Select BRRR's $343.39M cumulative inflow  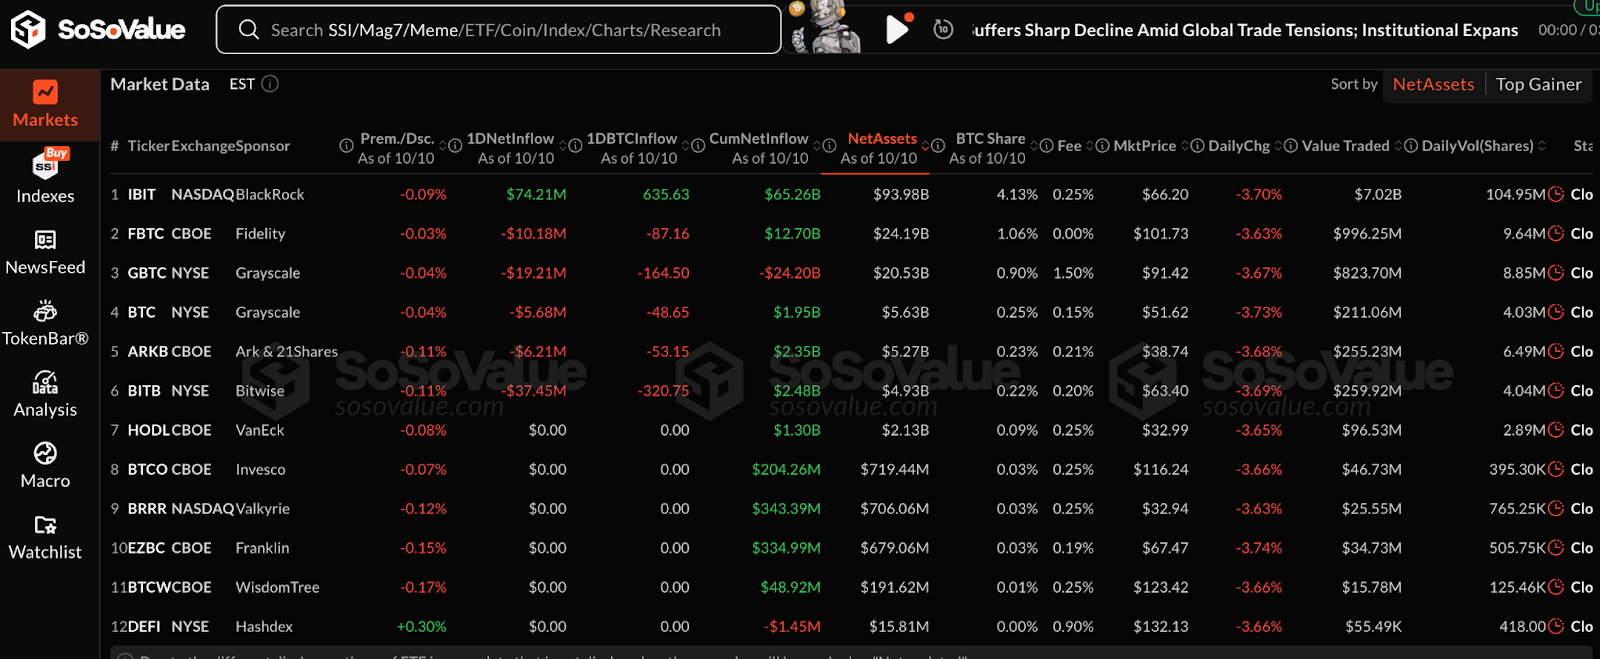click(786, 509)
